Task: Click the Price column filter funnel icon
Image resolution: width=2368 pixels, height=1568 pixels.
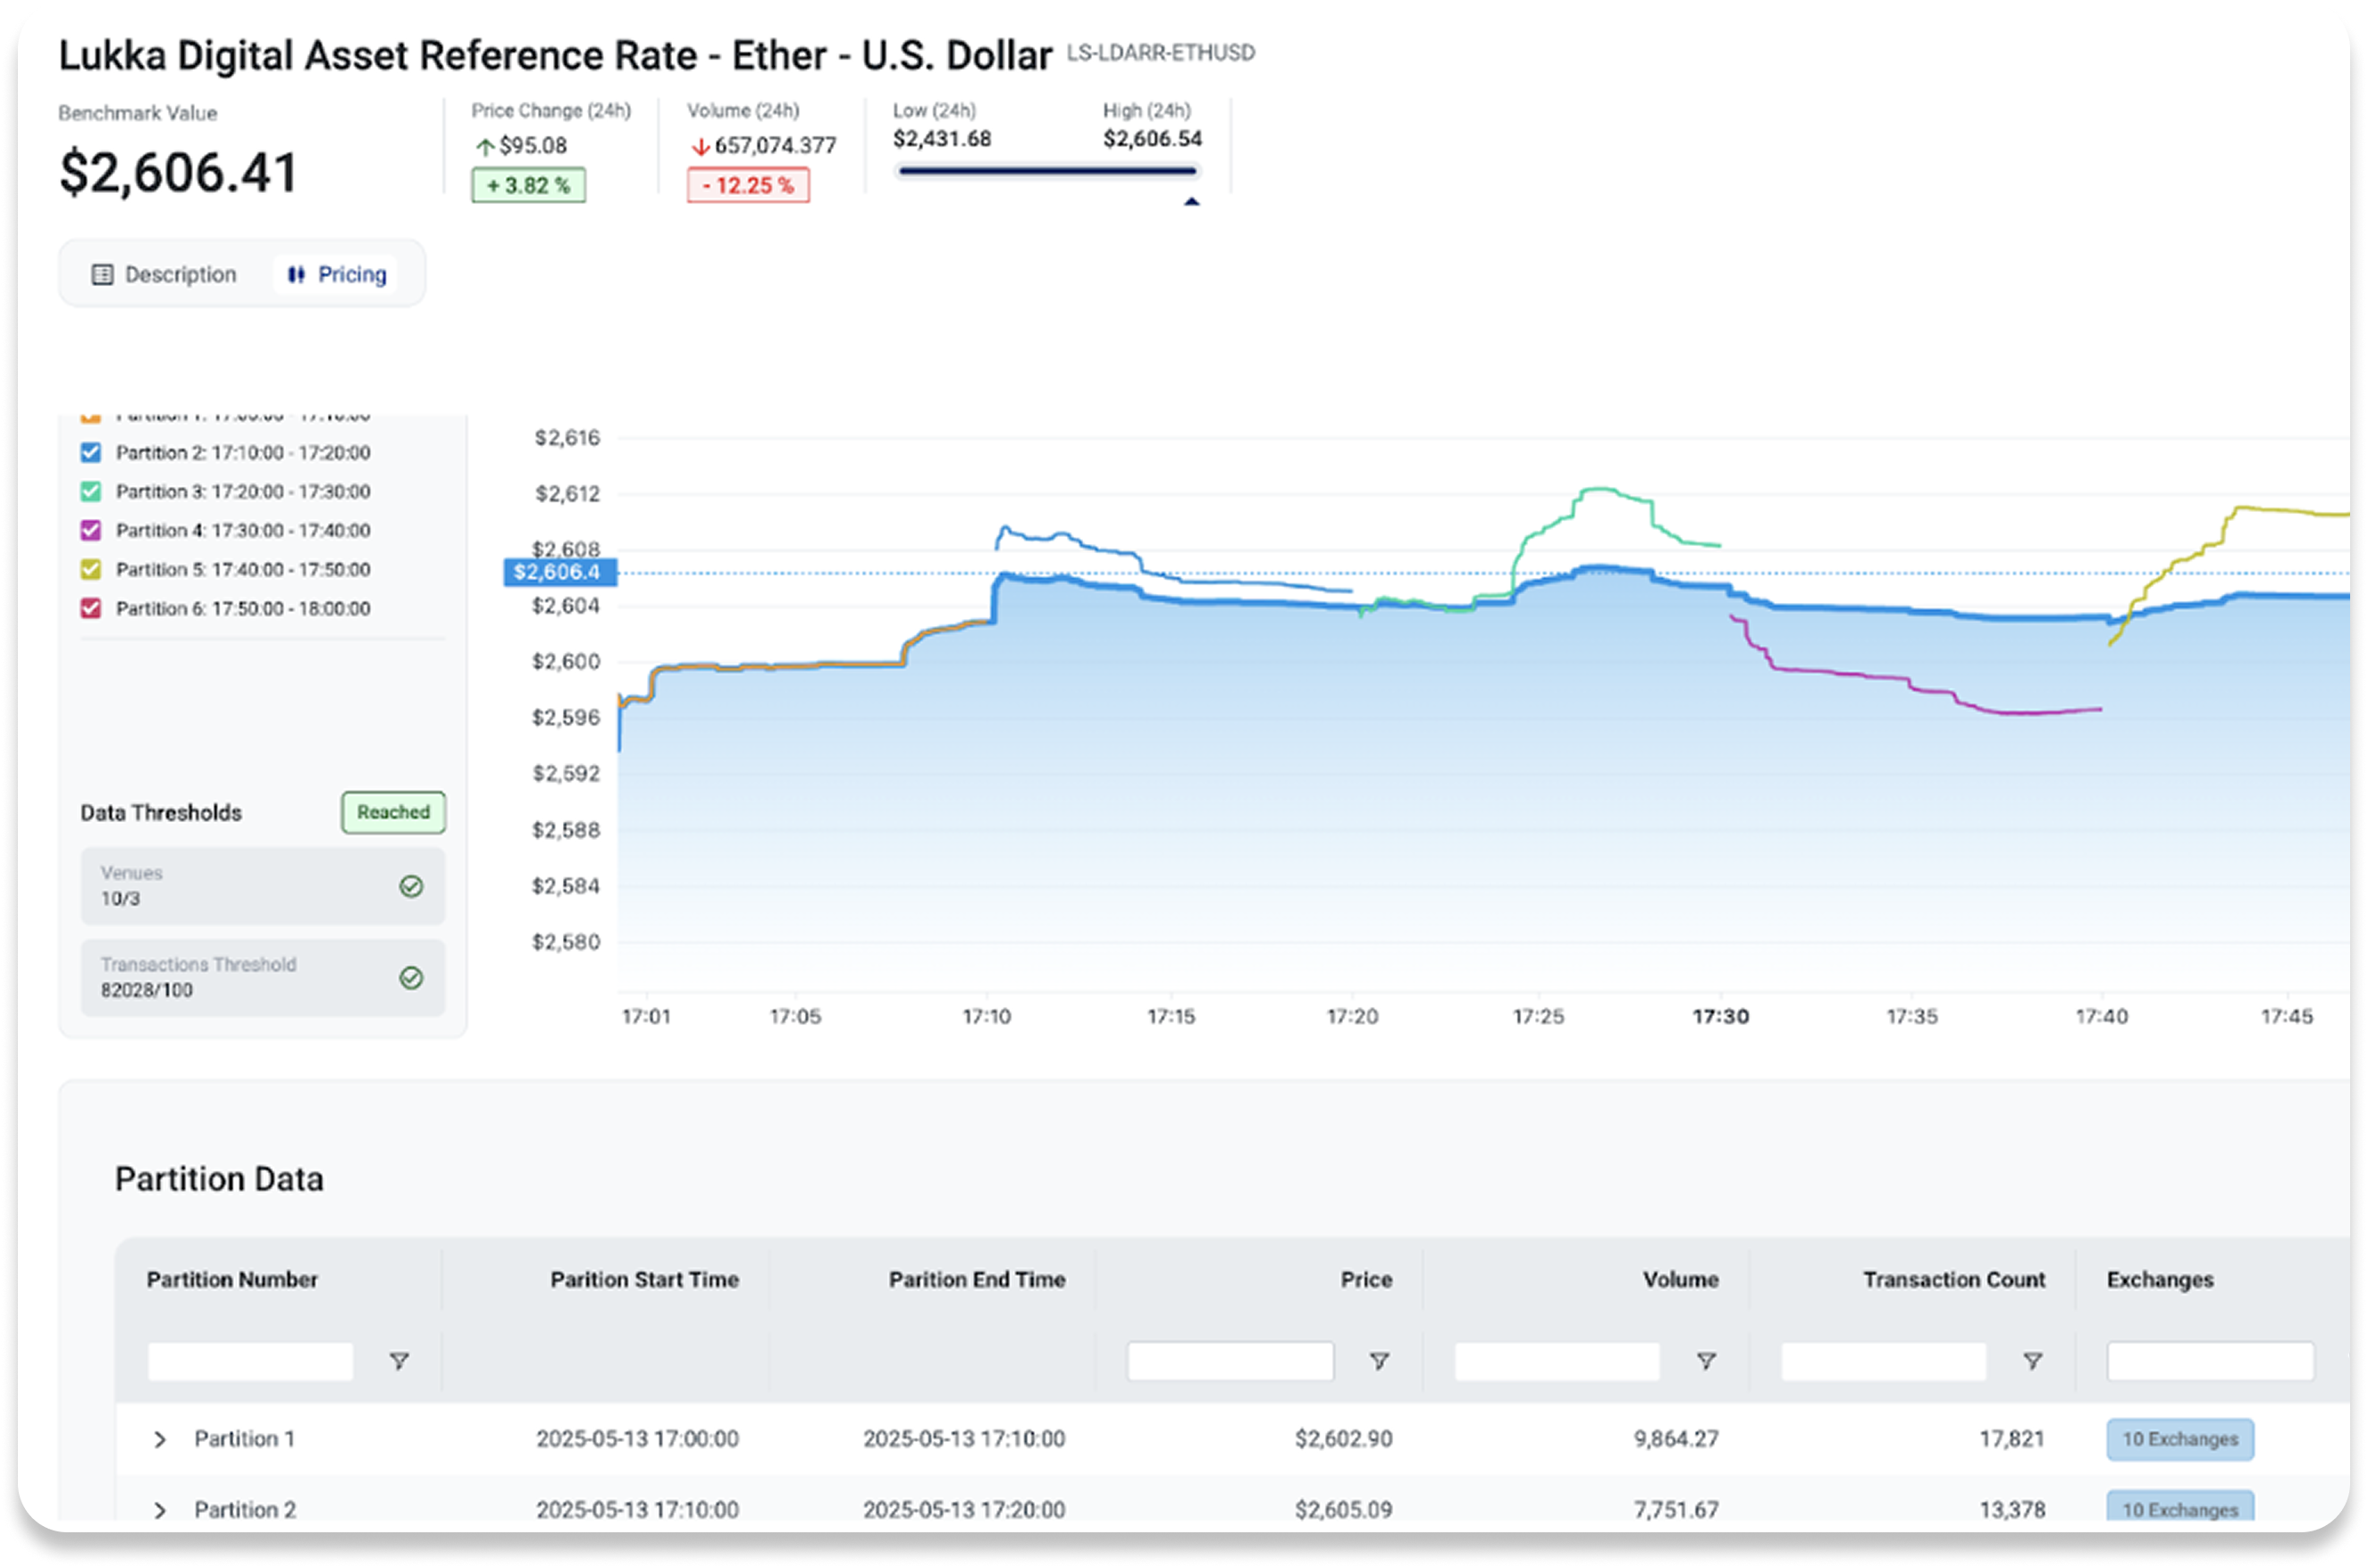Action: pyautogui.click(x=1379, y=1361)
